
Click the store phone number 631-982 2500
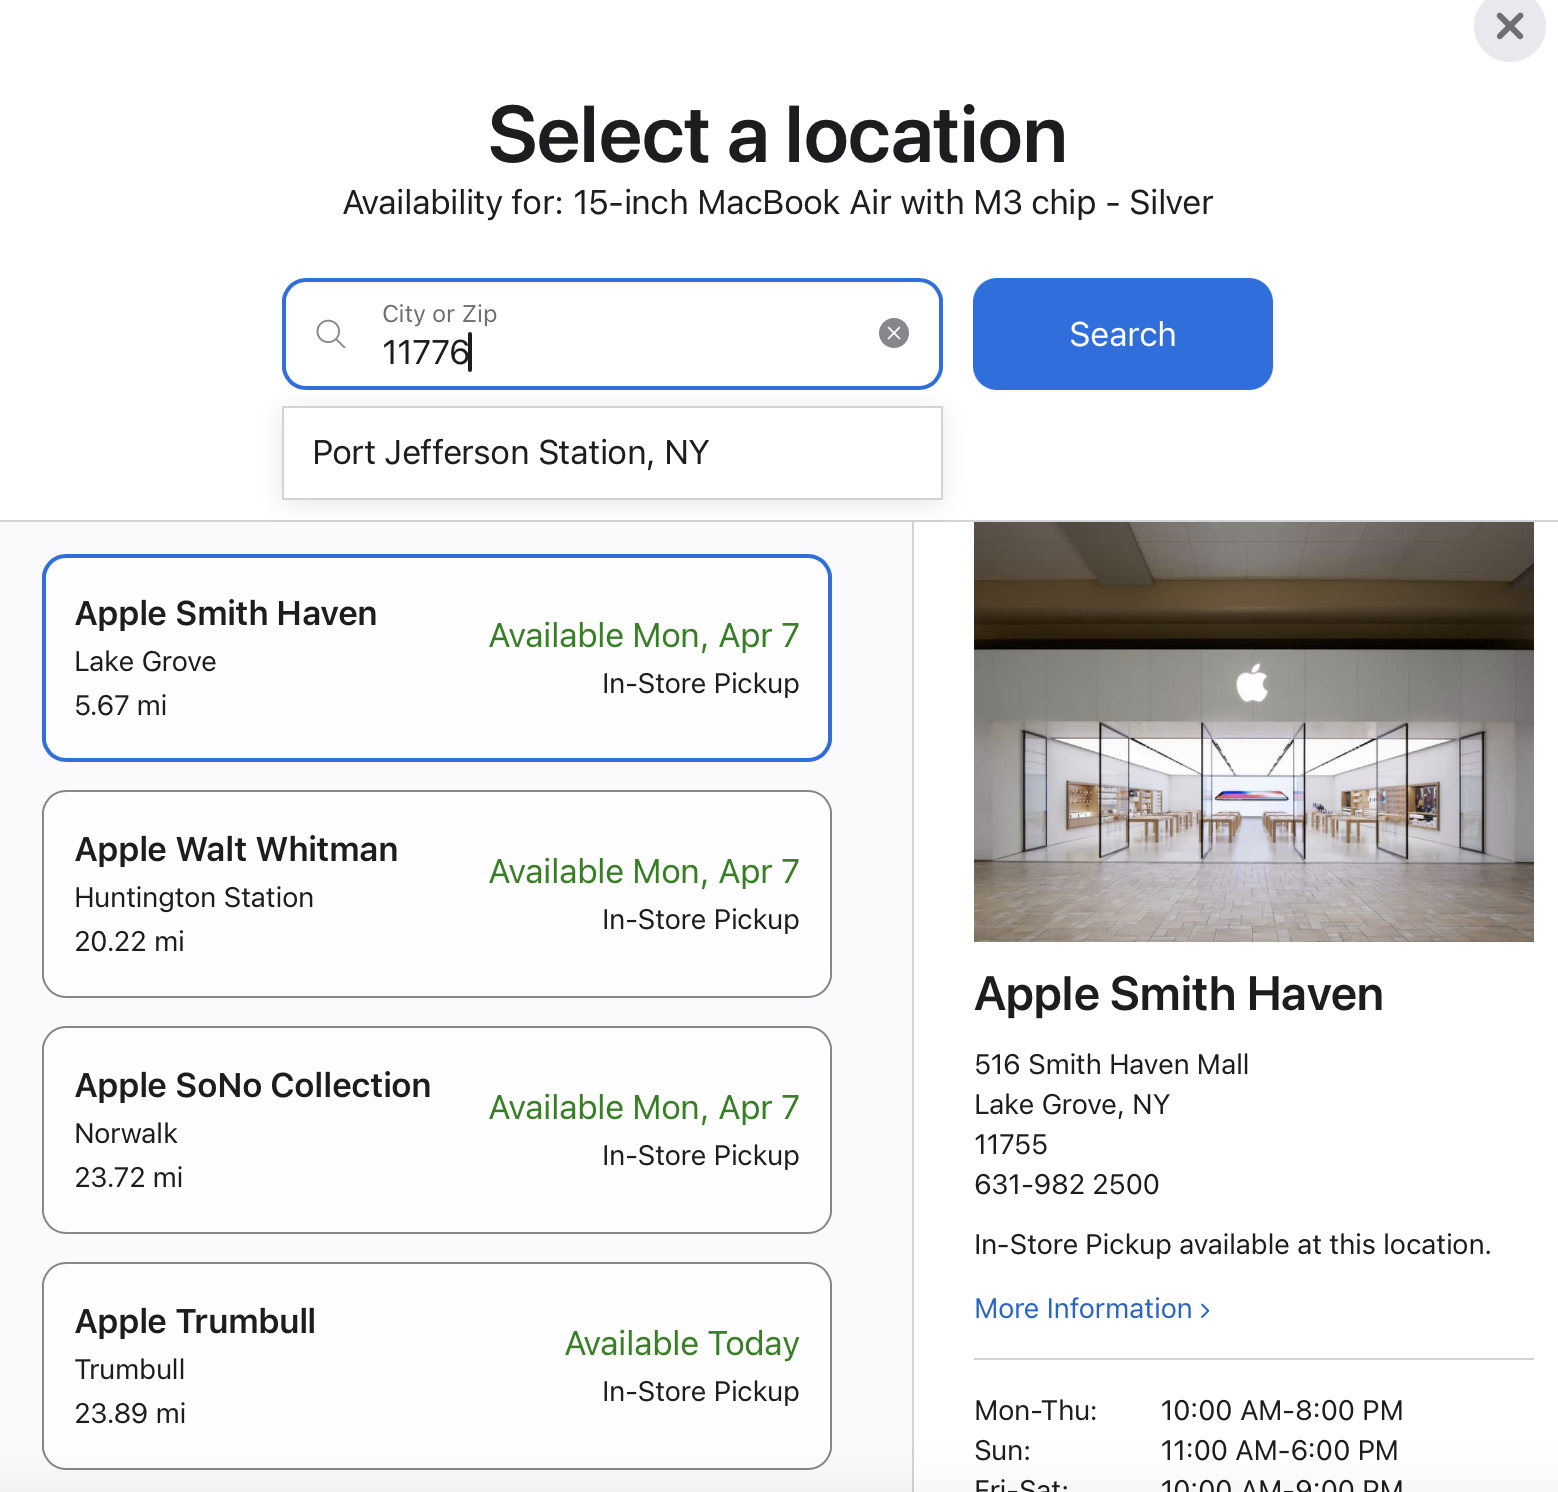(1066, 1185)
